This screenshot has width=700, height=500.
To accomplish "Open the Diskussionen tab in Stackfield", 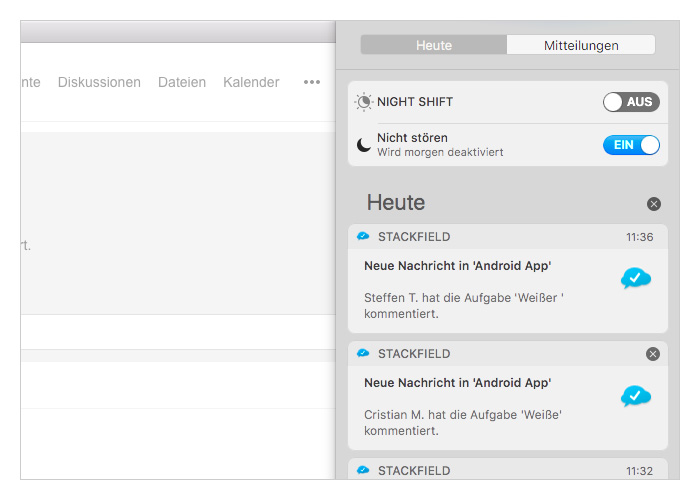I will click(99, 82).
